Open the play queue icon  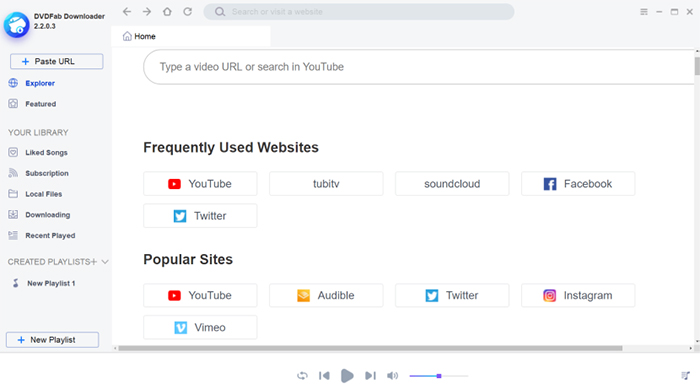click(x=685, y=376)
